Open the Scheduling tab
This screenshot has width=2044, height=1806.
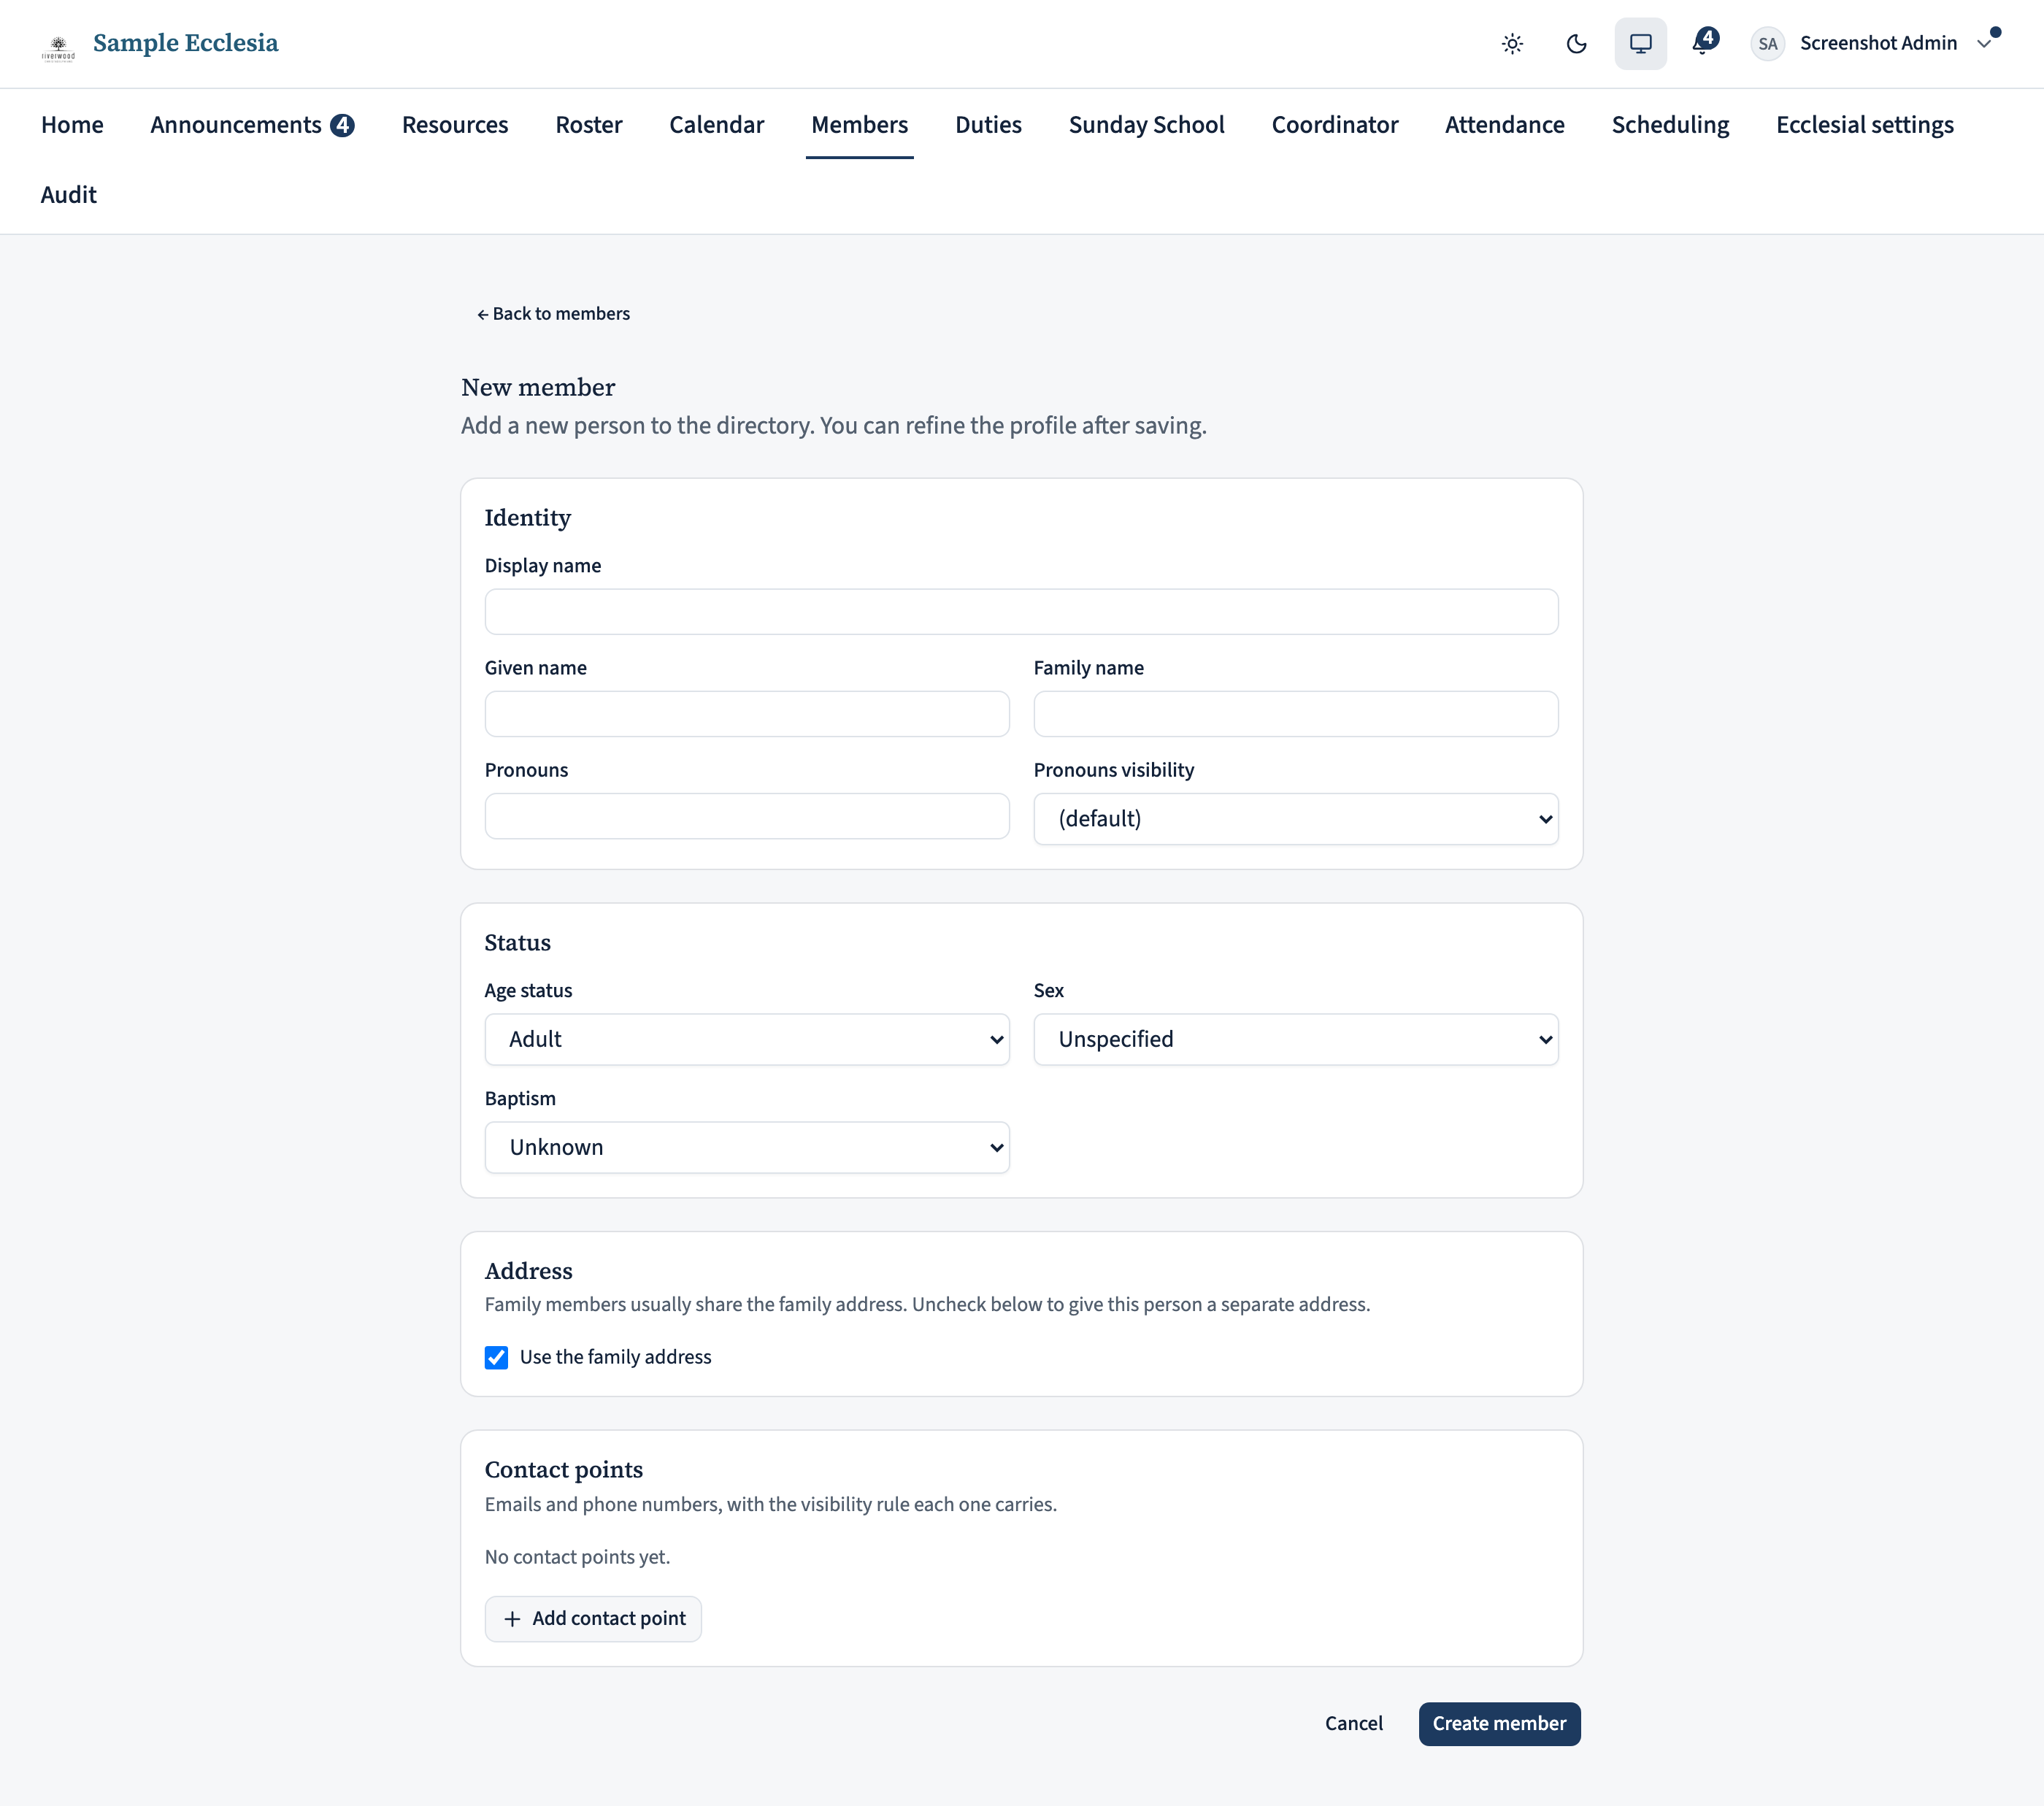pyautogui.click(x=1670, y=124)
